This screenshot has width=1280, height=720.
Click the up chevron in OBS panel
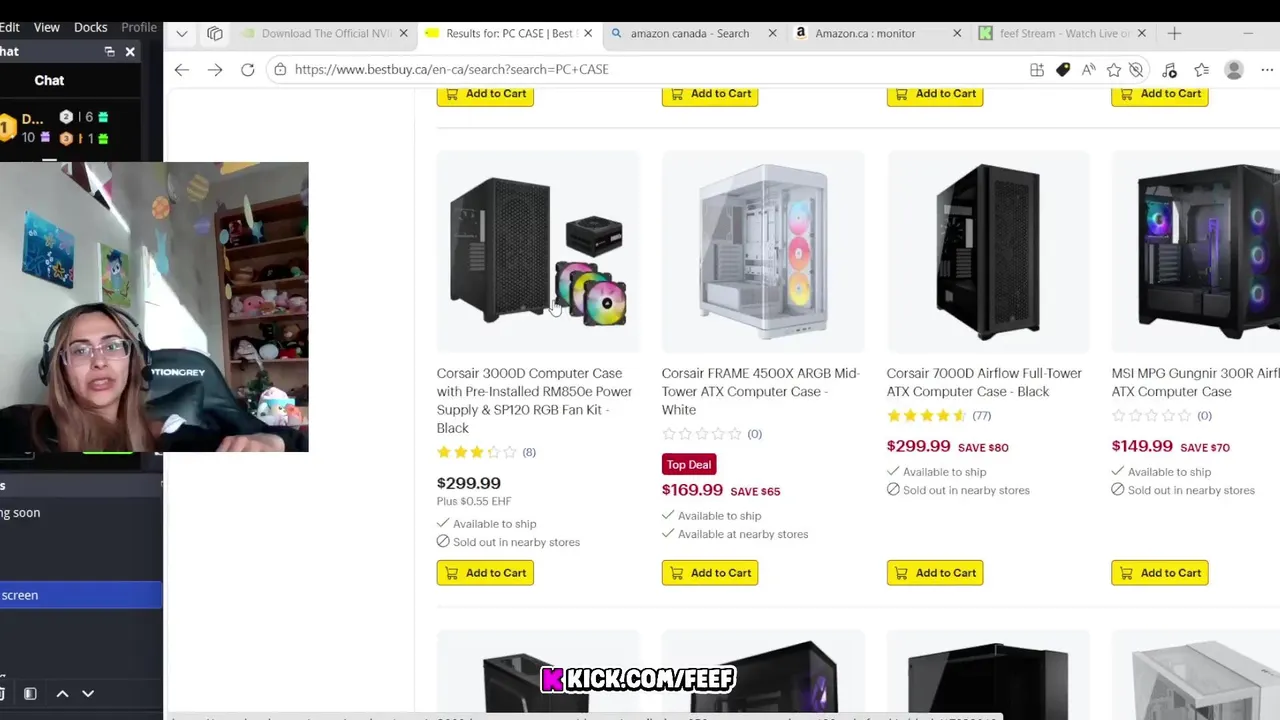(x=62, y=693)
